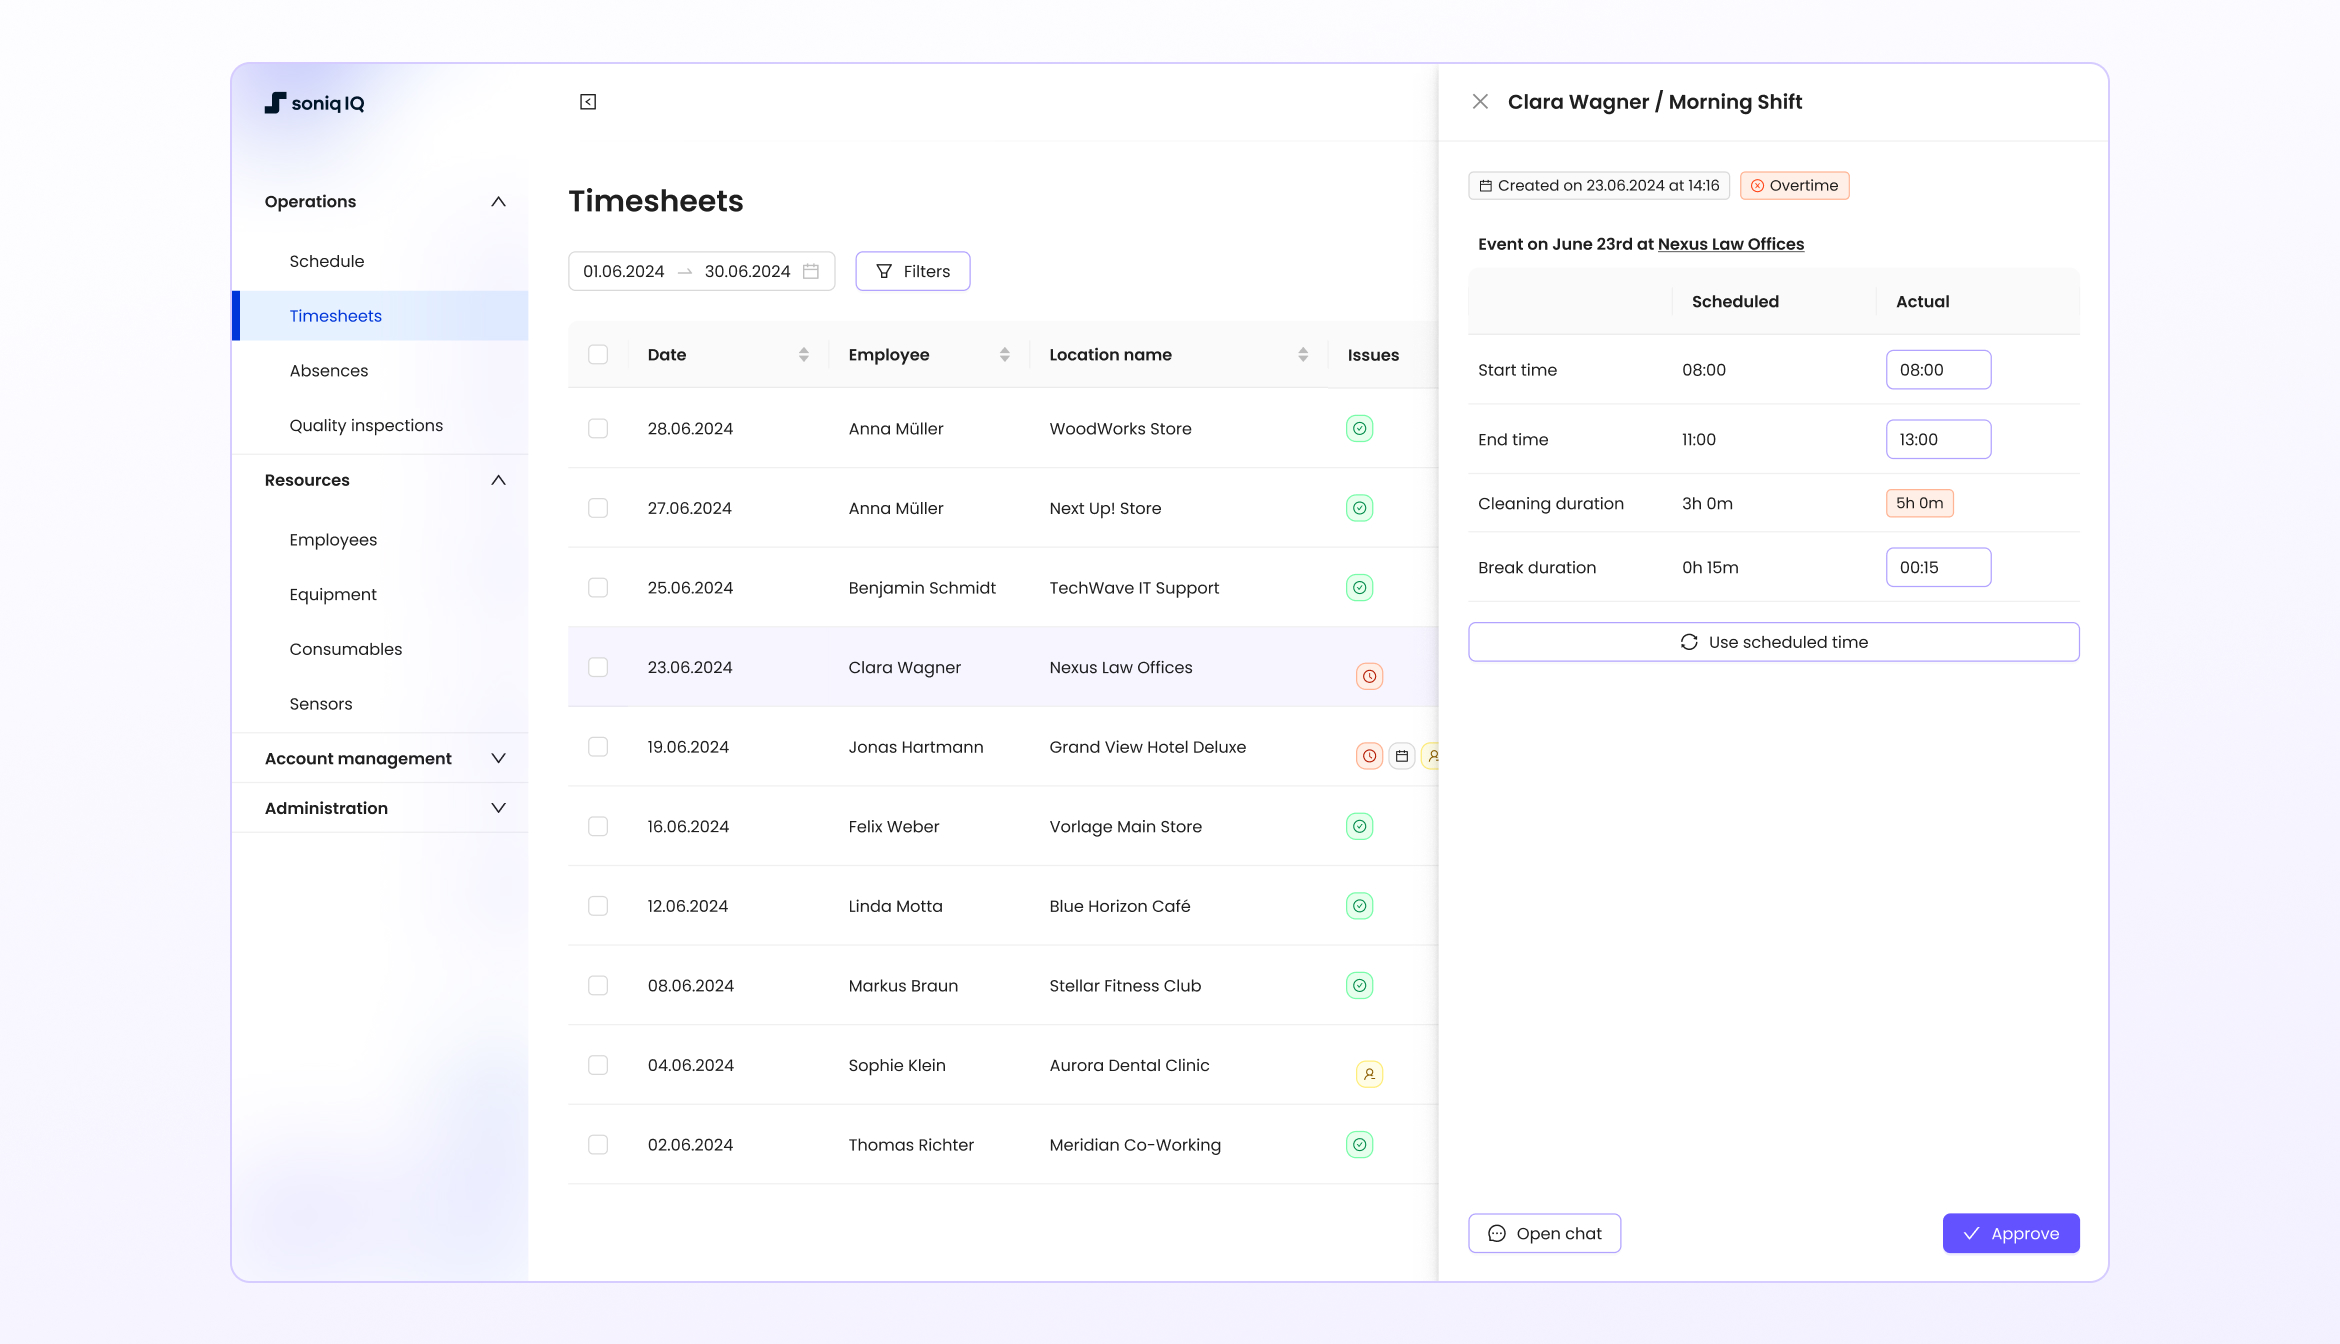Screen dimensions: 2340x1344
Task: Tick the select-all checkbox in the table header
Action: tap(598, 354)
